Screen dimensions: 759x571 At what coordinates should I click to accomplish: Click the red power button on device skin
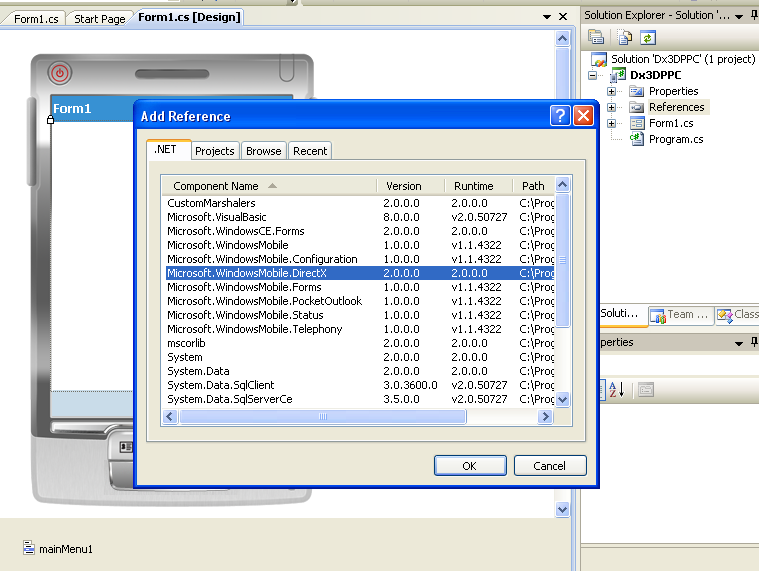coord(60,74)
